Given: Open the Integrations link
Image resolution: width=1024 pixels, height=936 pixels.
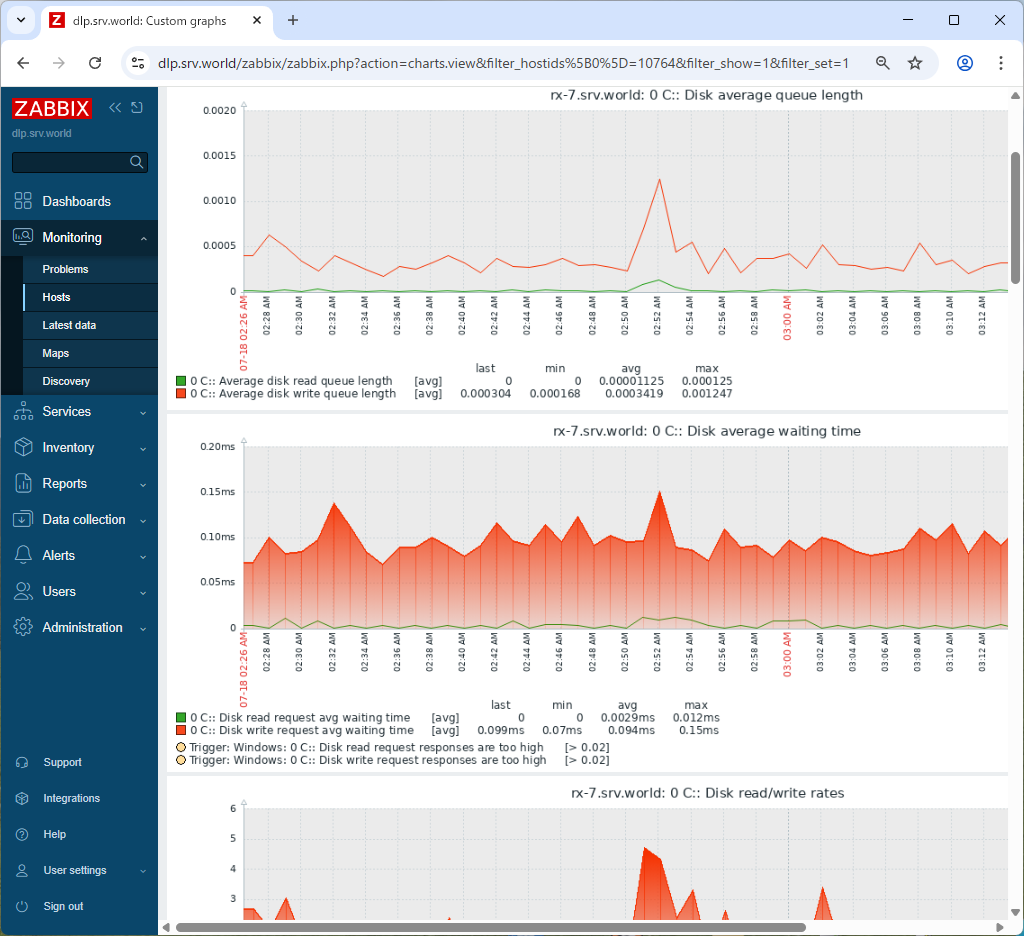Looking at the screenshot, I should [x=71, y=798].
